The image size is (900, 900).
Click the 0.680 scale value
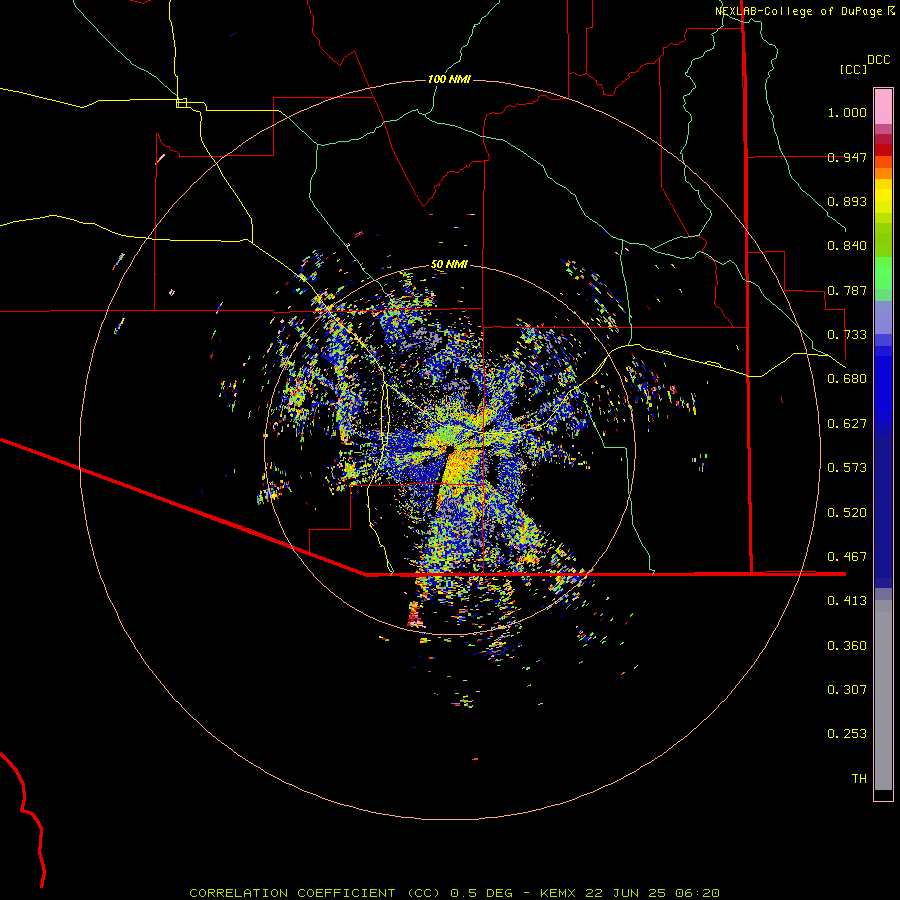click(x=847, y=379)
